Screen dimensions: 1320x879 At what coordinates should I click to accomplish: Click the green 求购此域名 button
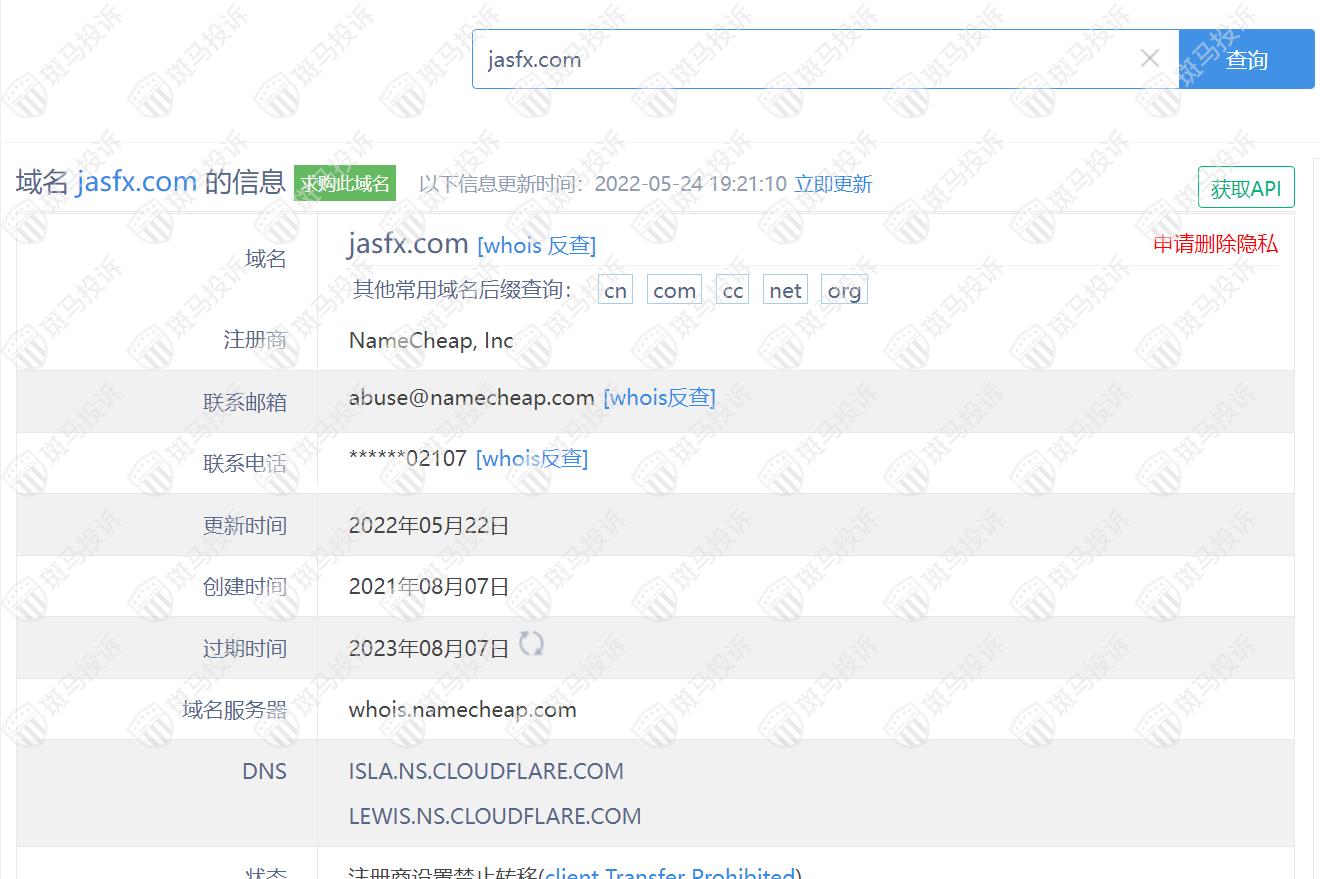click(x=345, y=184)
